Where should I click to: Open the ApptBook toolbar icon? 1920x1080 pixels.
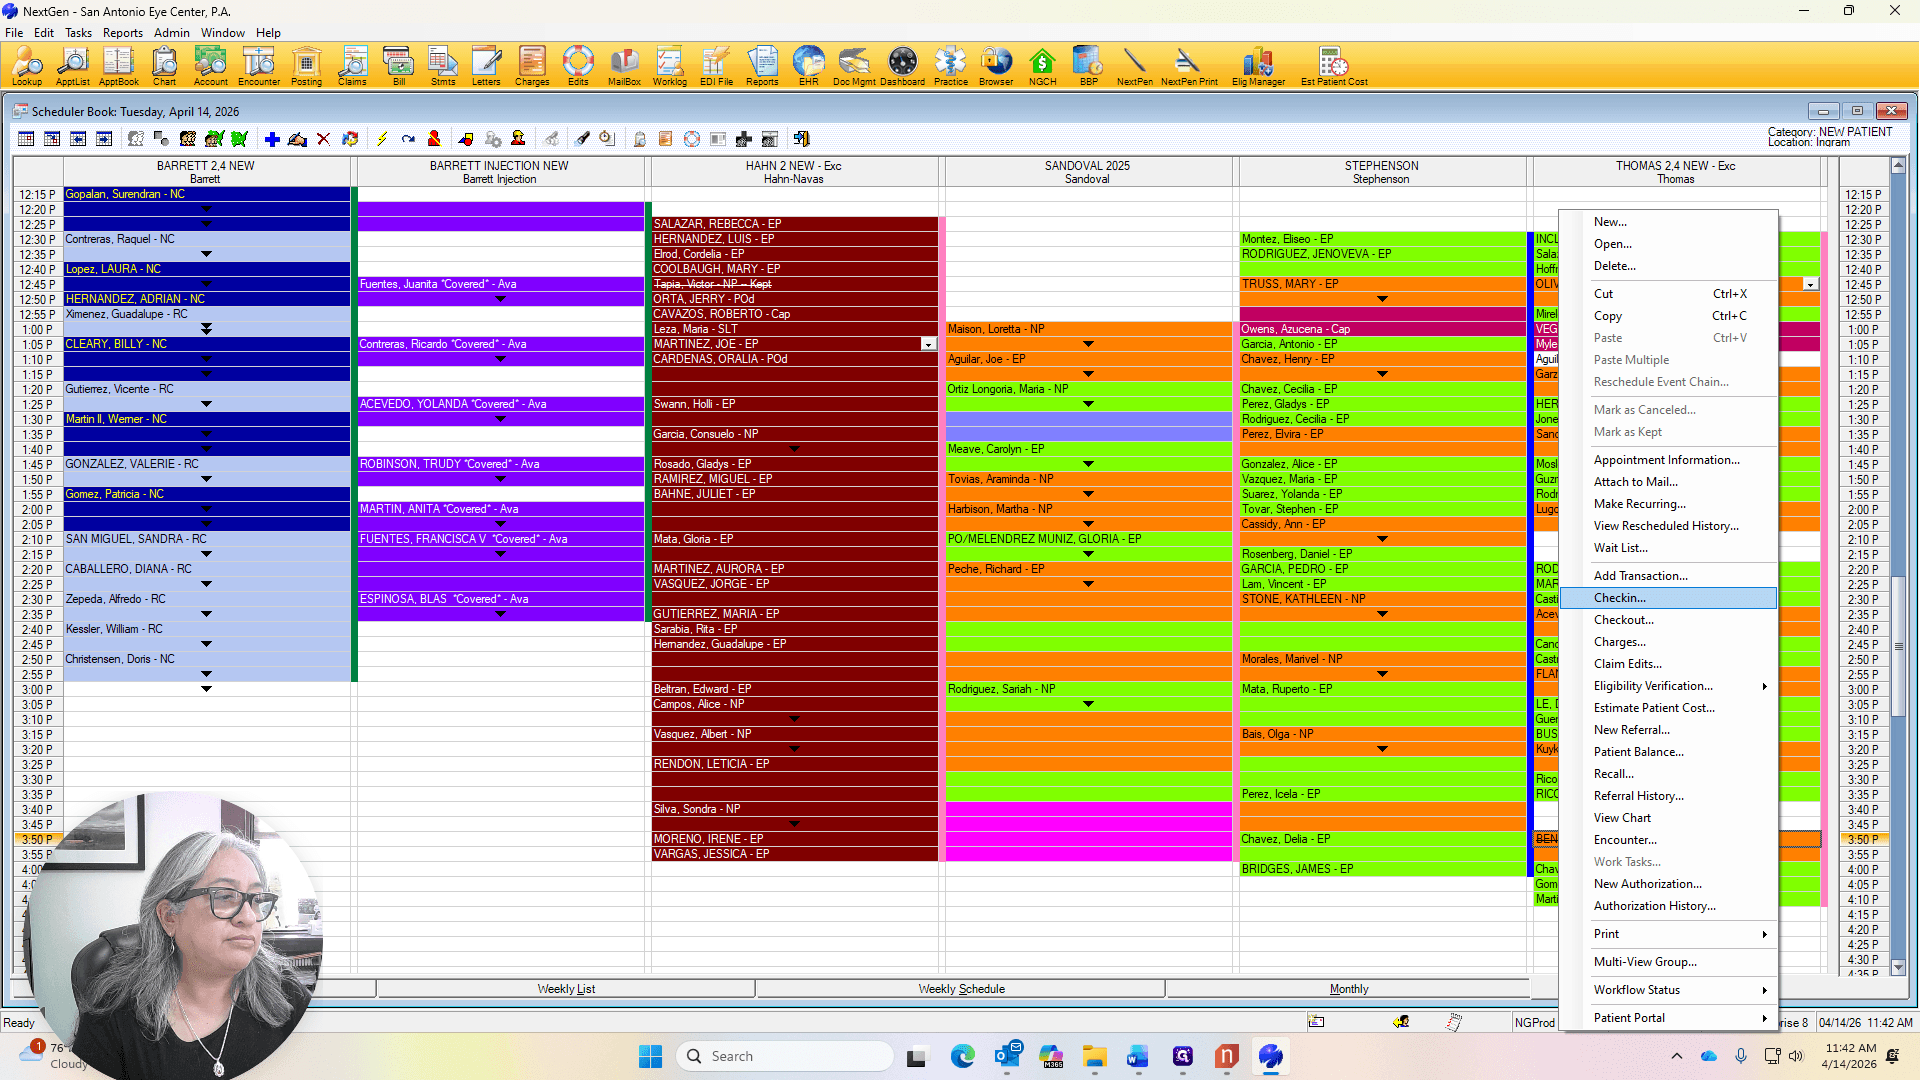[x=119, y=66]
